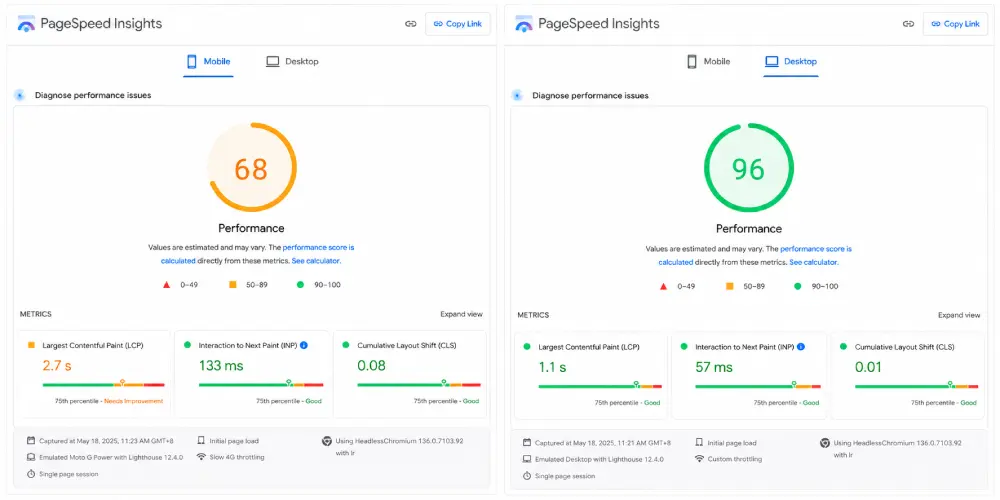Click the timer icon beside left Single page session
The height and width of the screenshot is (500, 1000).
pyautogui.click(x=31, y=474)
